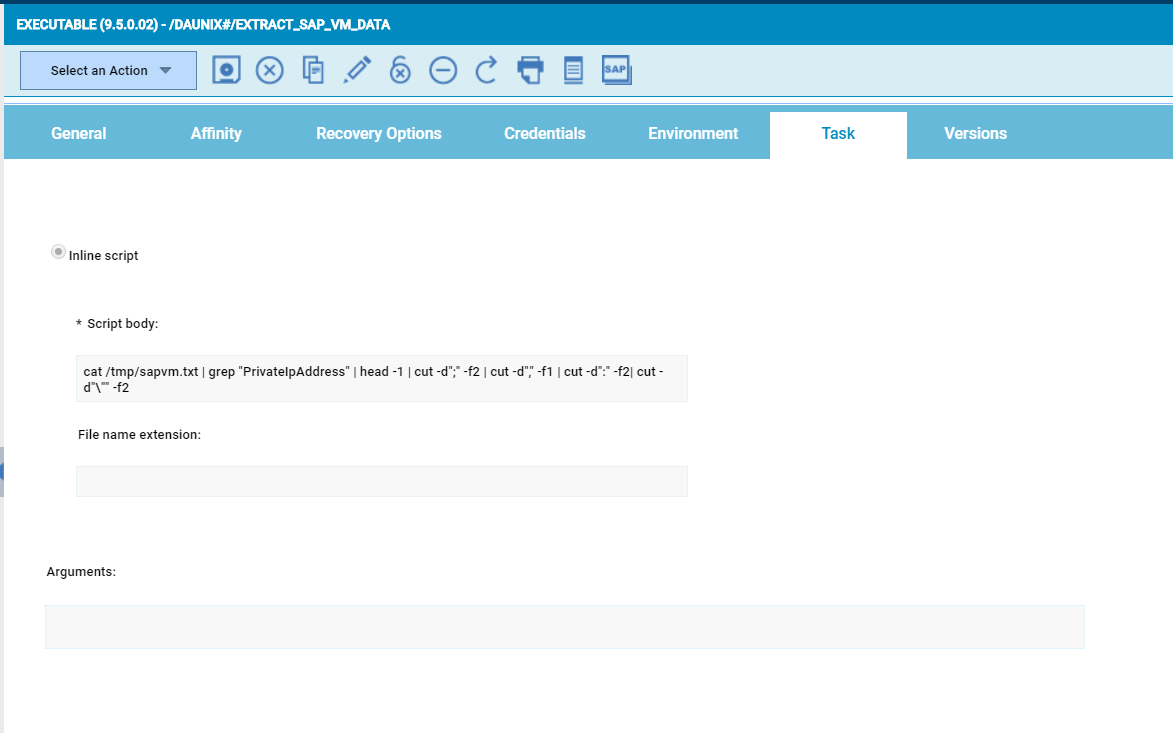The height and width of the screenshot is (733, 1173).
Task: Open the Select an Action dropdown
Action: (x=108, y=71)
